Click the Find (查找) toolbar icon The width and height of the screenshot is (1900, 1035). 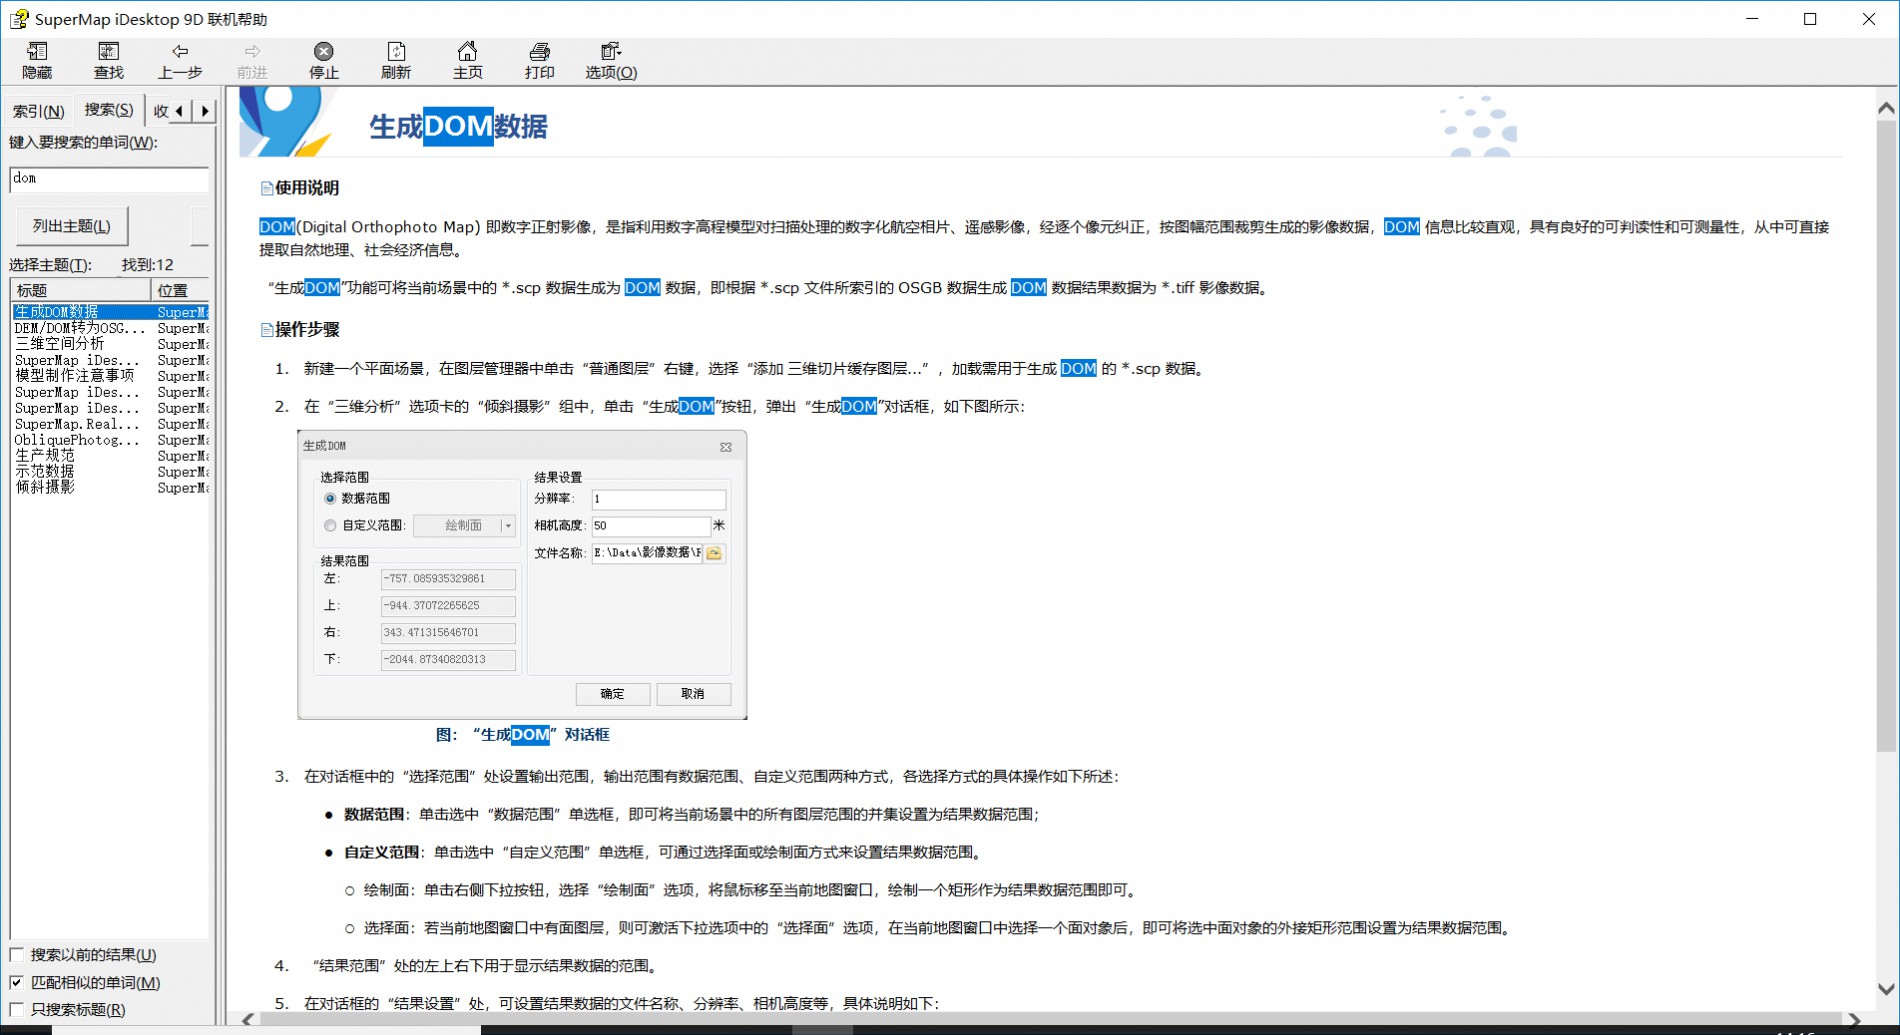[x=108, y=61]
